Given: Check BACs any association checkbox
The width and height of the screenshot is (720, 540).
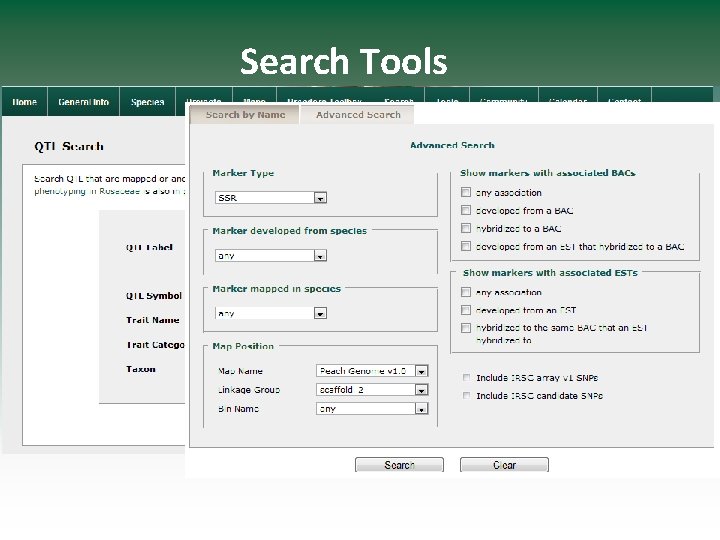Looking at the screenshot, I should point(466,192).
